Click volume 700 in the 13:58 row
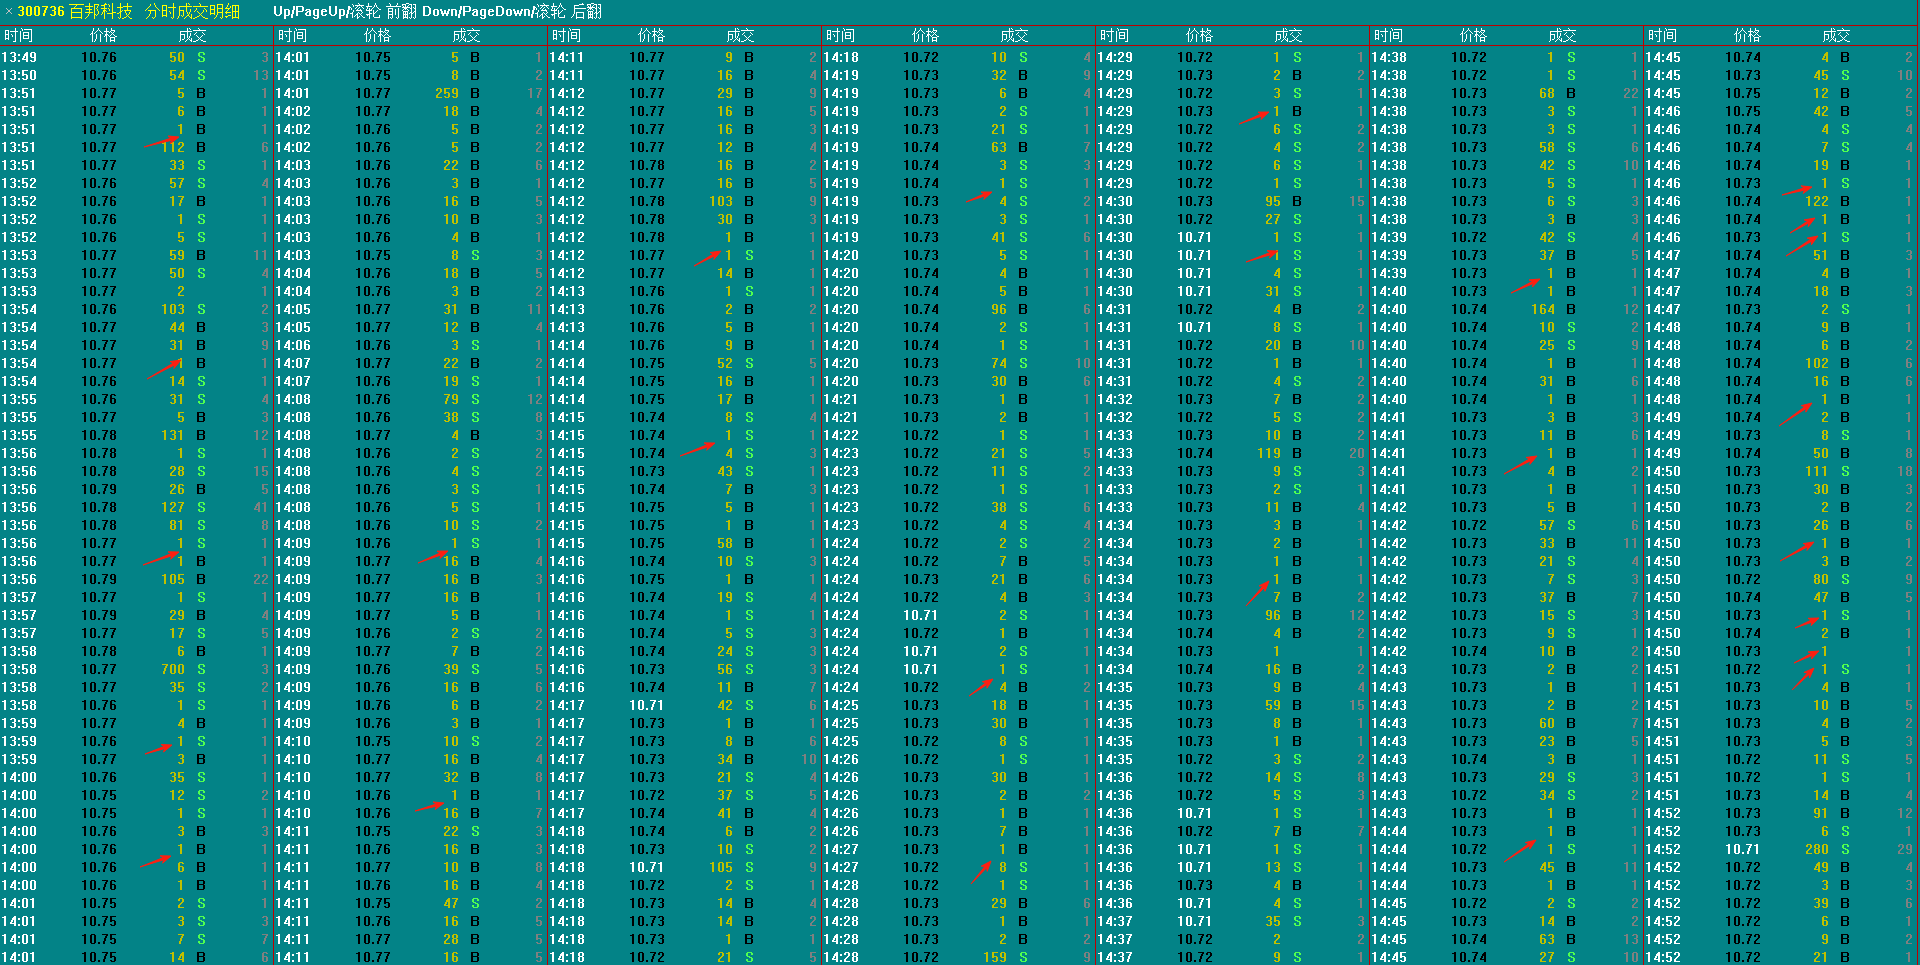 173,669
